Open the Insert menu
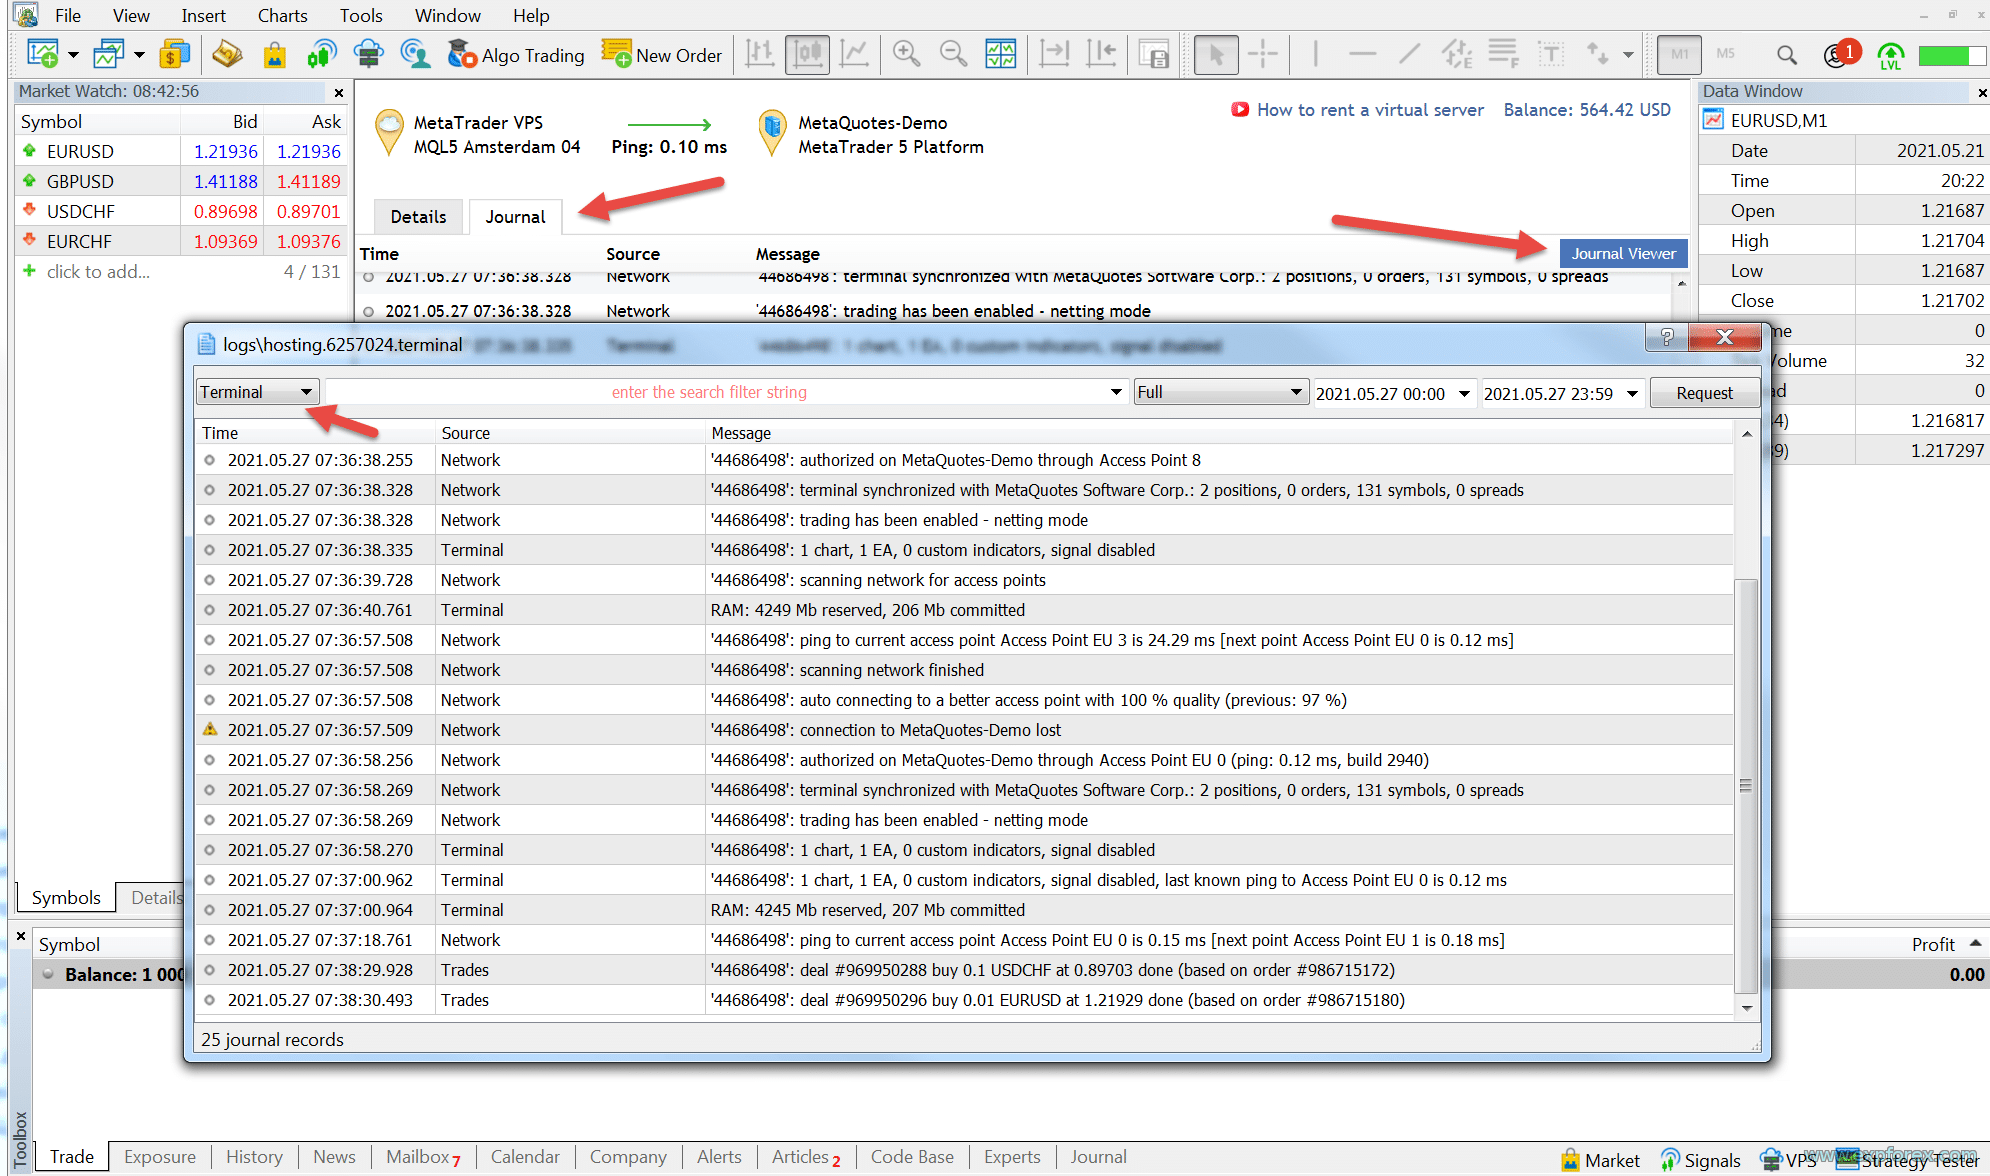1990x1176 pixels. pyautogui.click(x=203, y=15)
